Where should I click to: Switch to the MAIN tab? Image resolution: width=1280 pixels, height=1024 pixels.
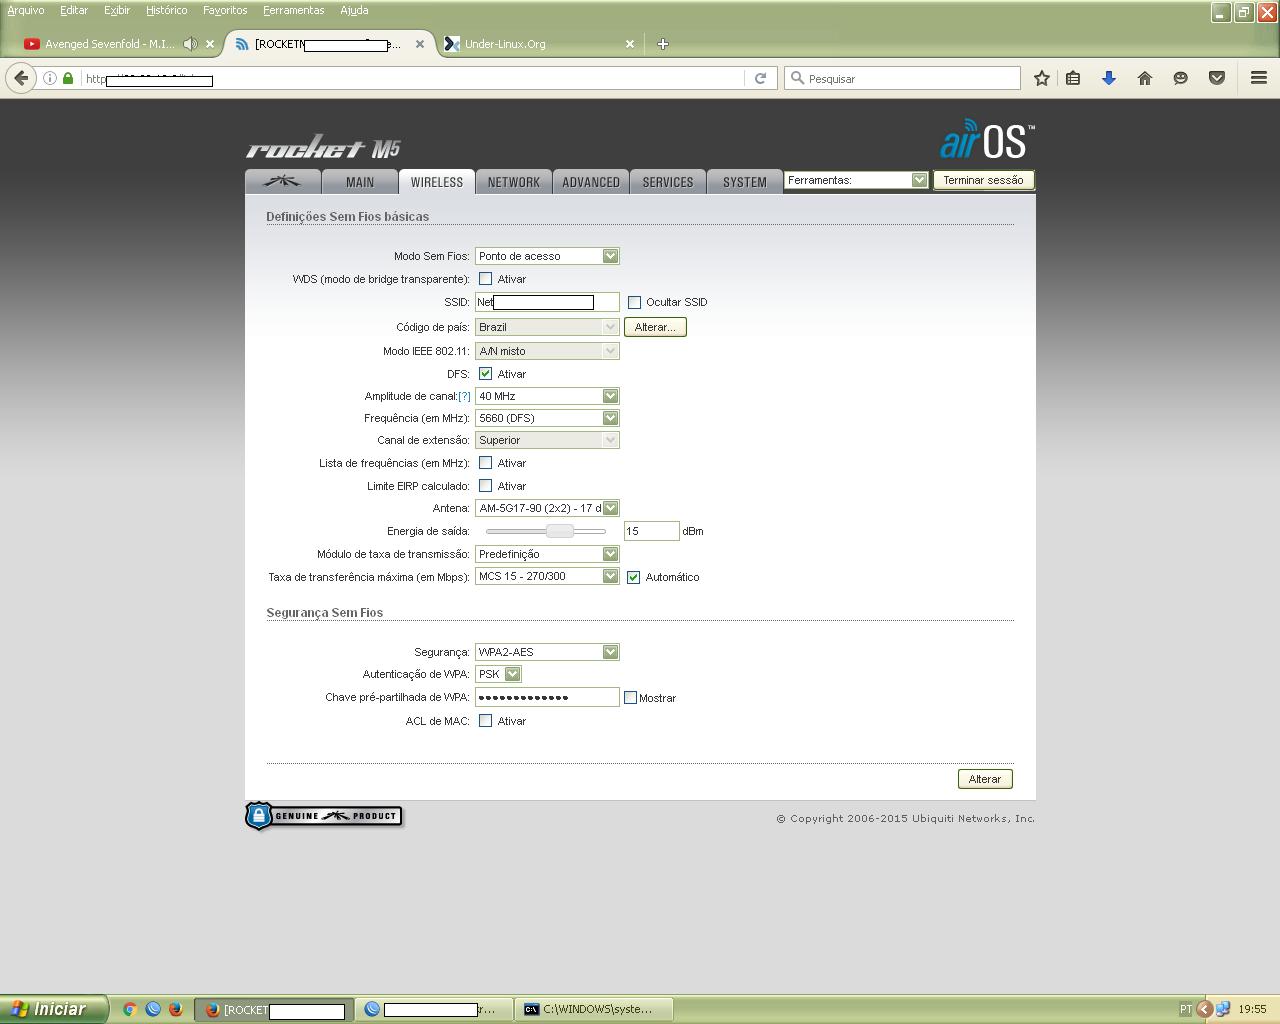point(360,181)
